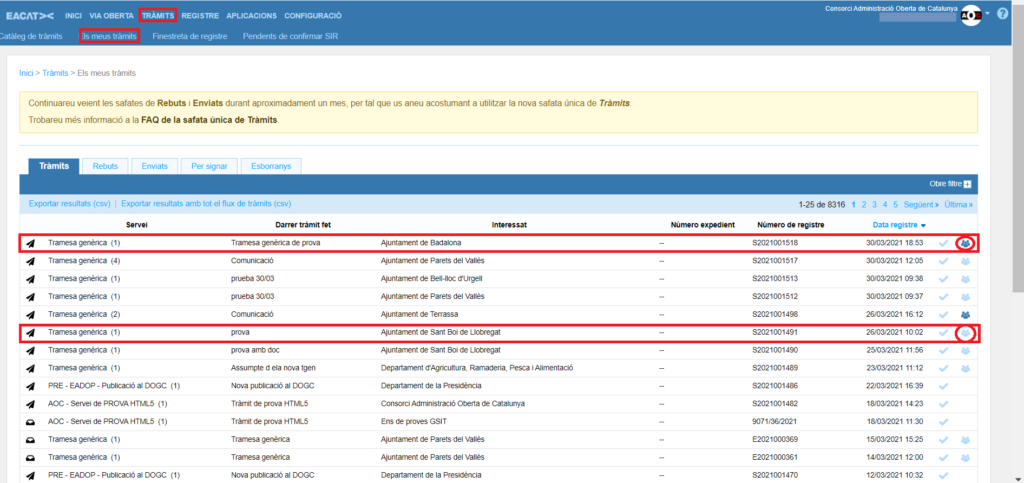This screenshot has width=1024, height=483.
Task: Sort by the Data registre column
Action: pos(898,225)
